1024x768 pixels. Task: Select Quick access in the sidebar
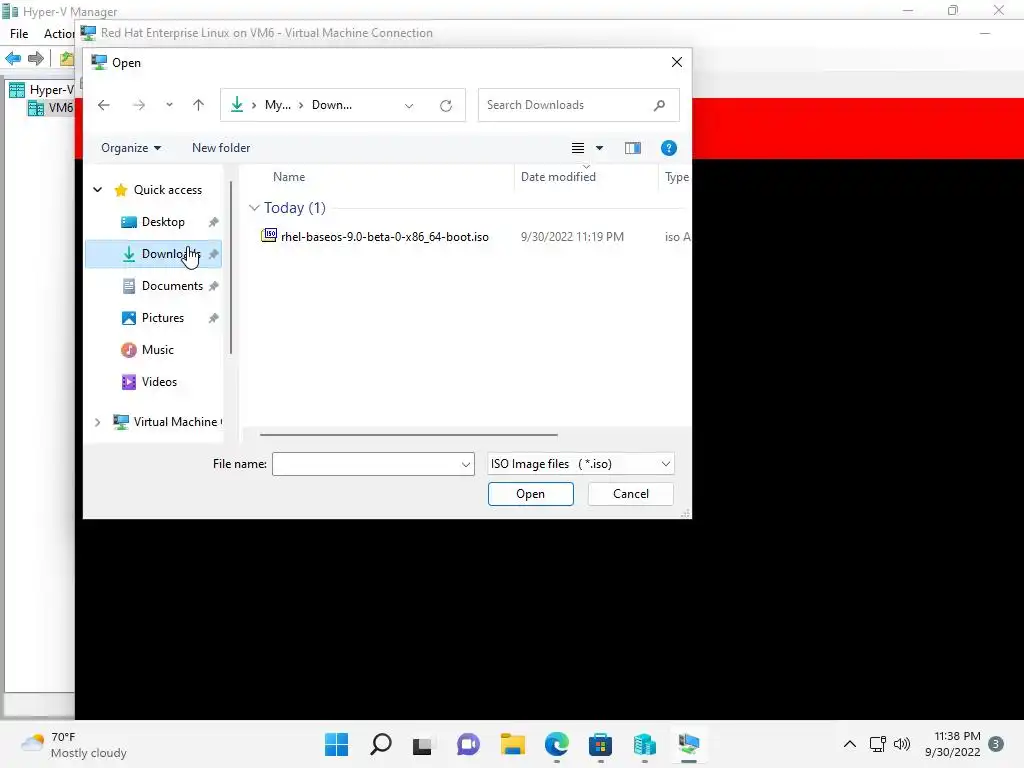click(x=168, y=190)
